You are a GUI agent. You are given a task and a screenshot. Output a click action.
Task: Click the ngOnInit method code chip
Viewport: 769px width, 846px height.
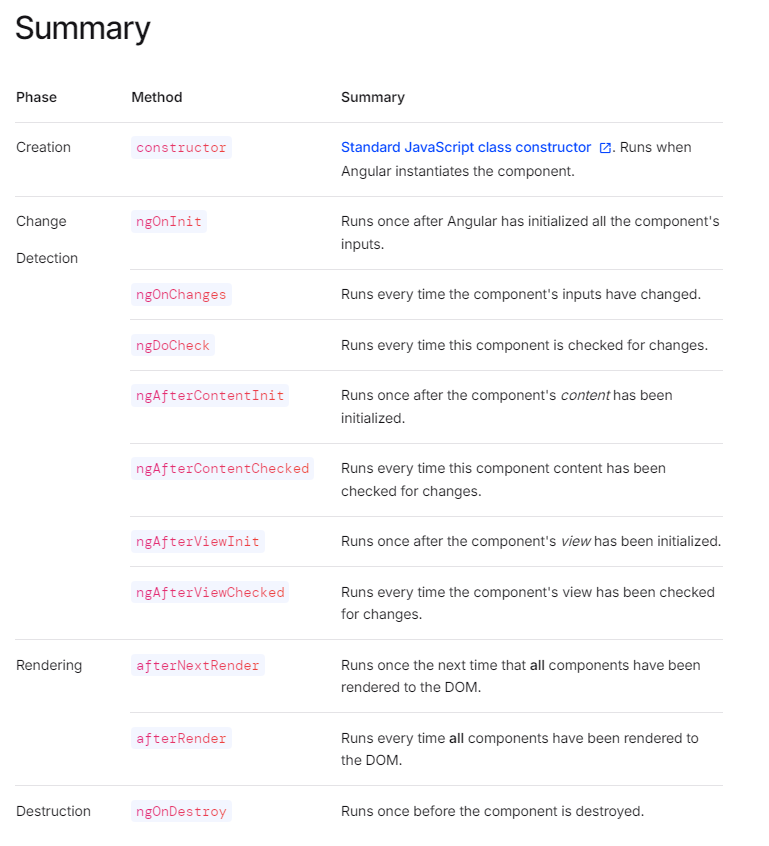(x=169, y=221)
